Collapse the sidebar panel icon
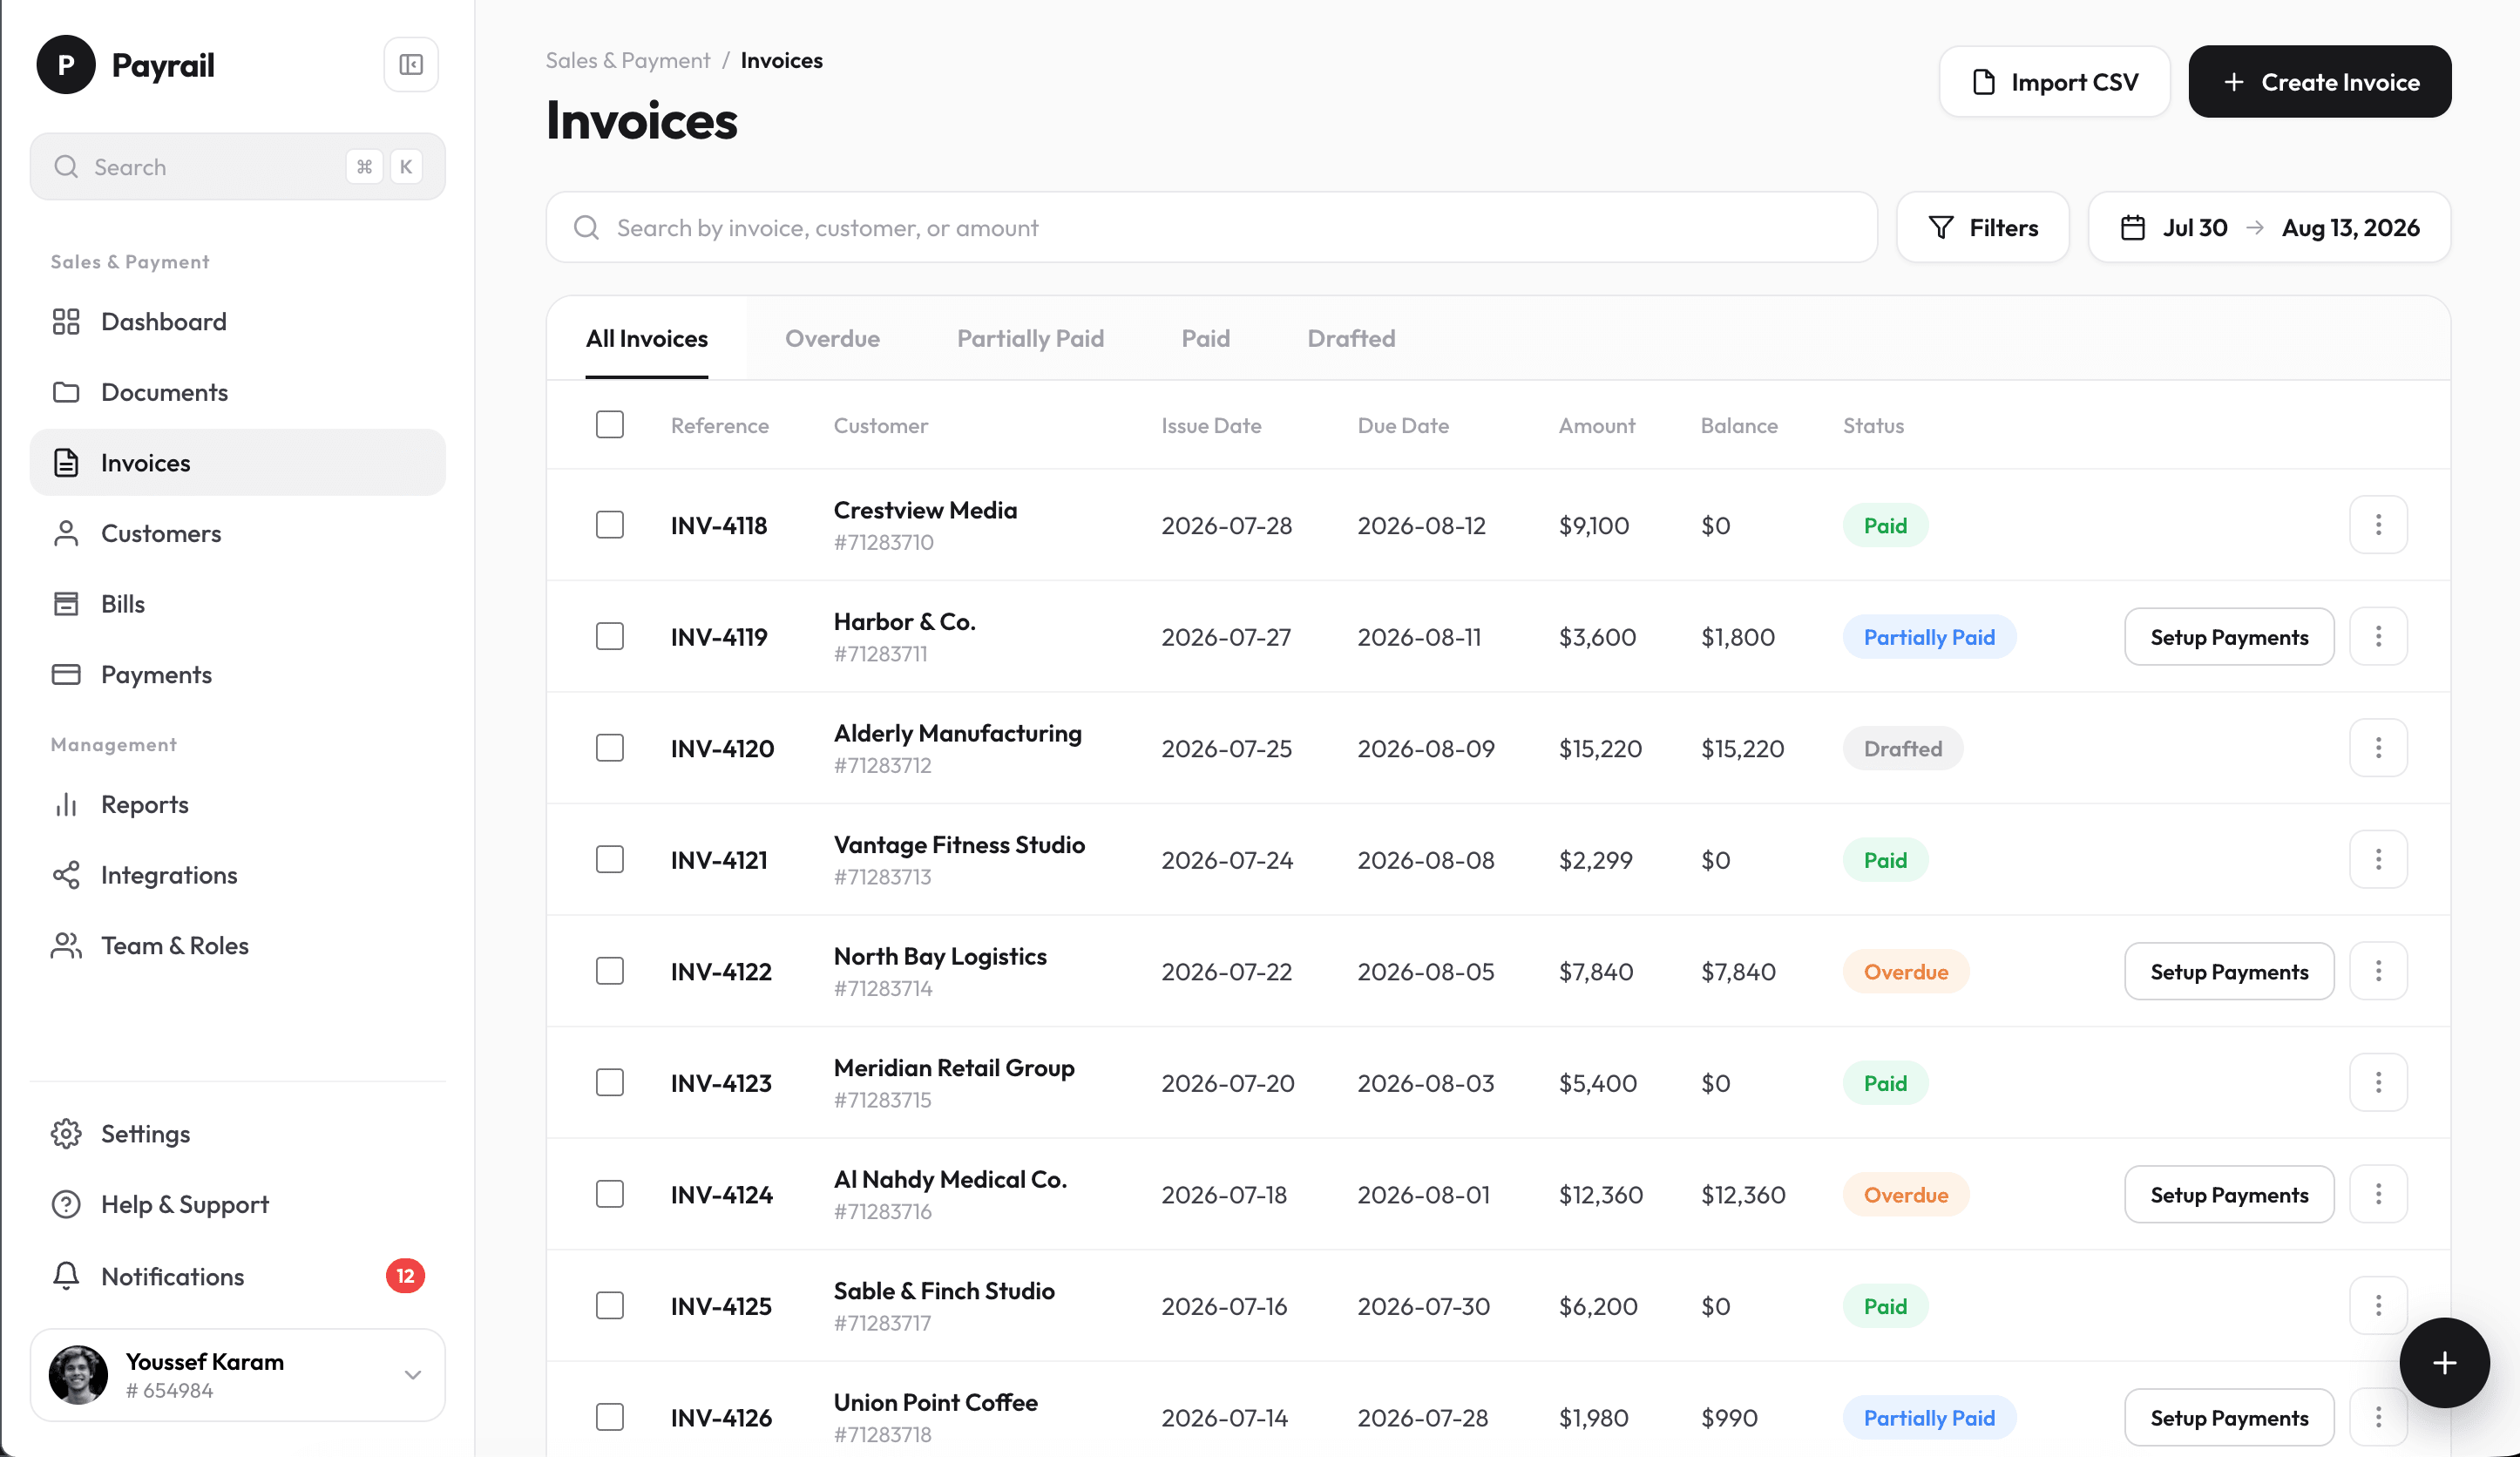Viewport: 2520px width, 1457px height. tap(410, 65)
